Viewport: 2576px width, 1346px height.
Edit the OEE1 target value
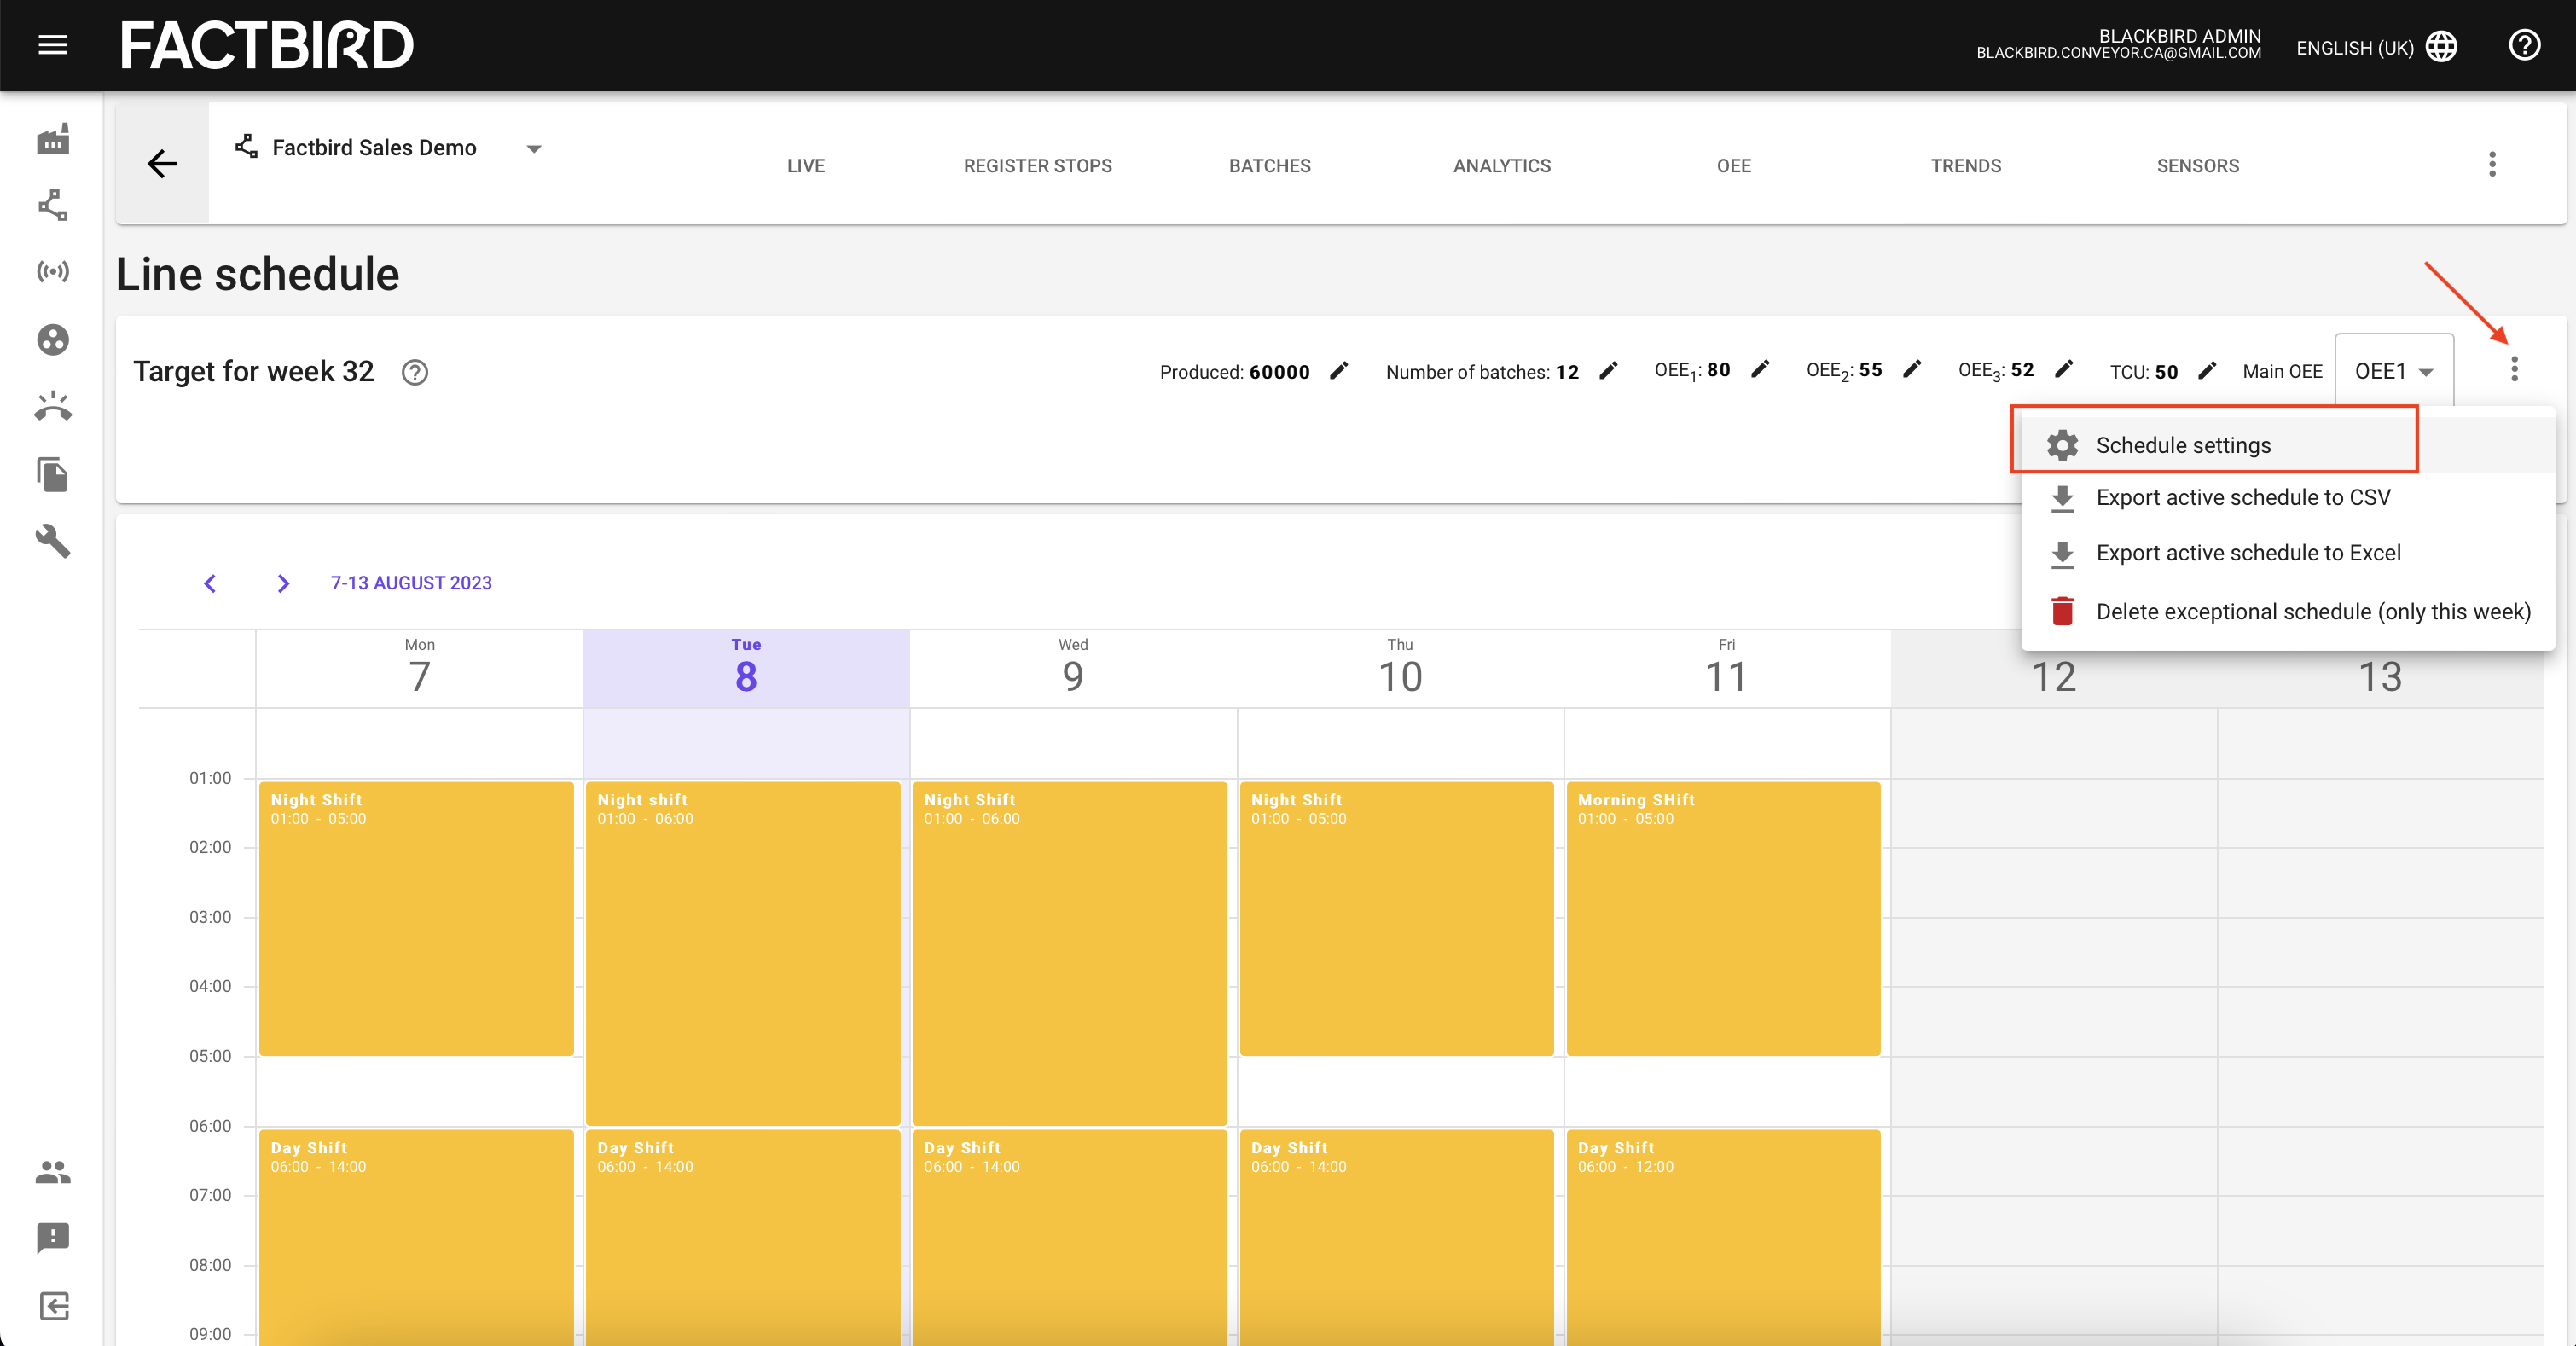click(x=1761, y=370)
